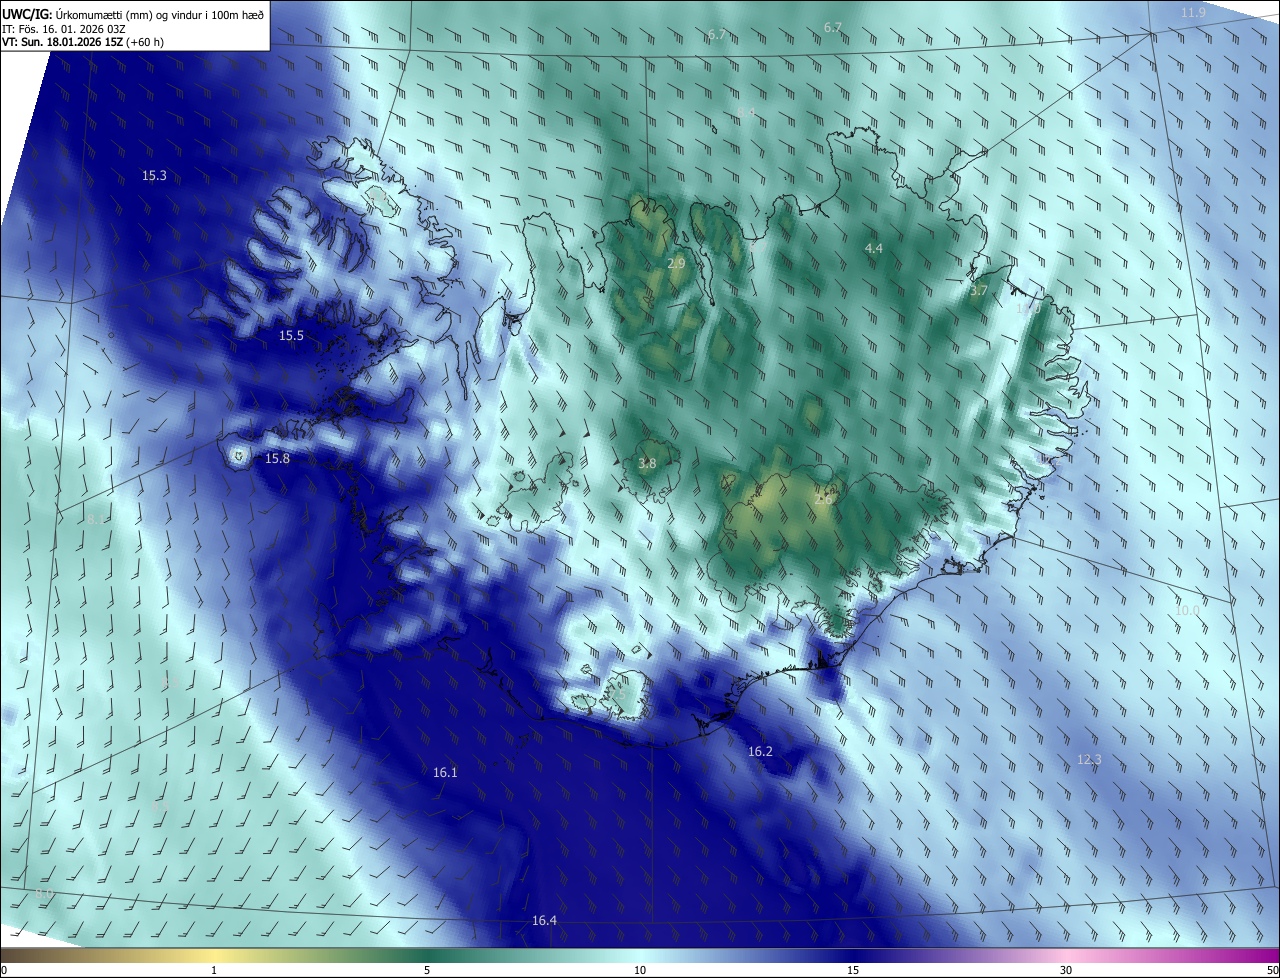The width and height of the screenshot is (1280, 978).
Task: Click the 11.9 value label
Action: (x=1193, y=13)
